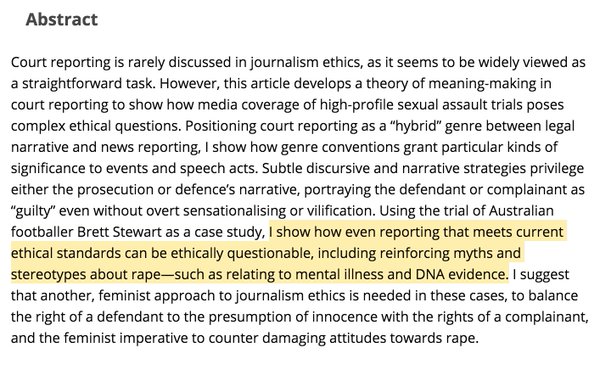Click the word vilification

pyautogui.click(x=341, y=211)
